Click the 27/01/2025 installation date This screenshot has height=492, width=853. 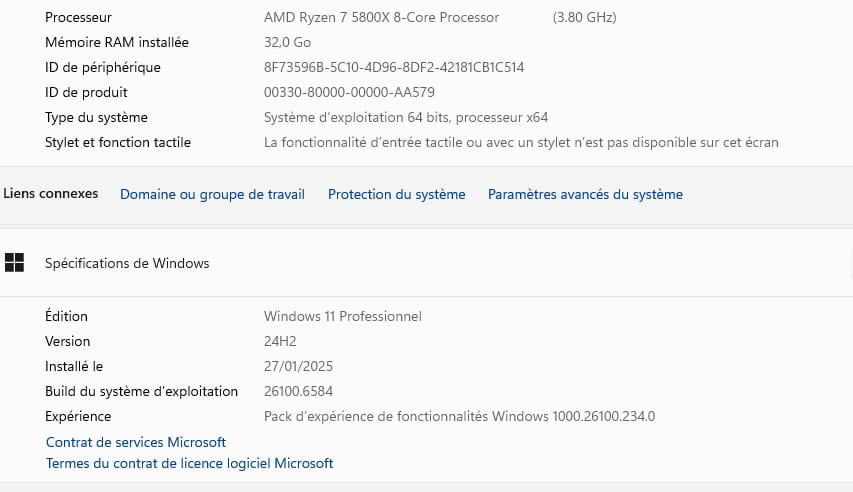(x=298, y=366)
